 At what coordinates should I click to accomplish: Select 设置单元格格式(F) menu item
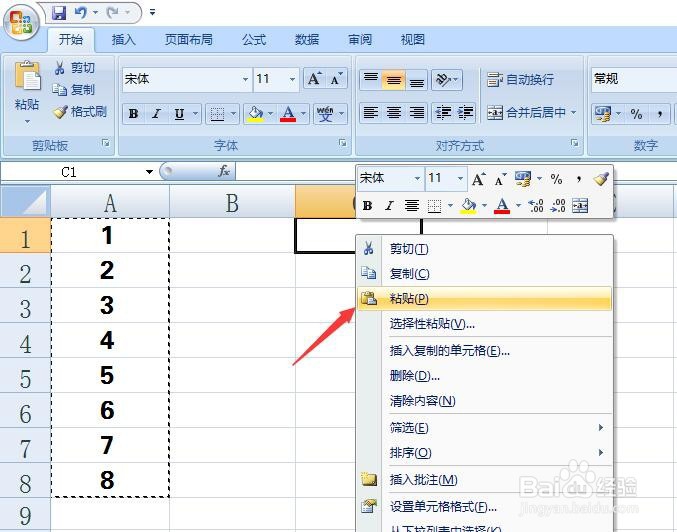pyautogui.click(x=484, y=506)
